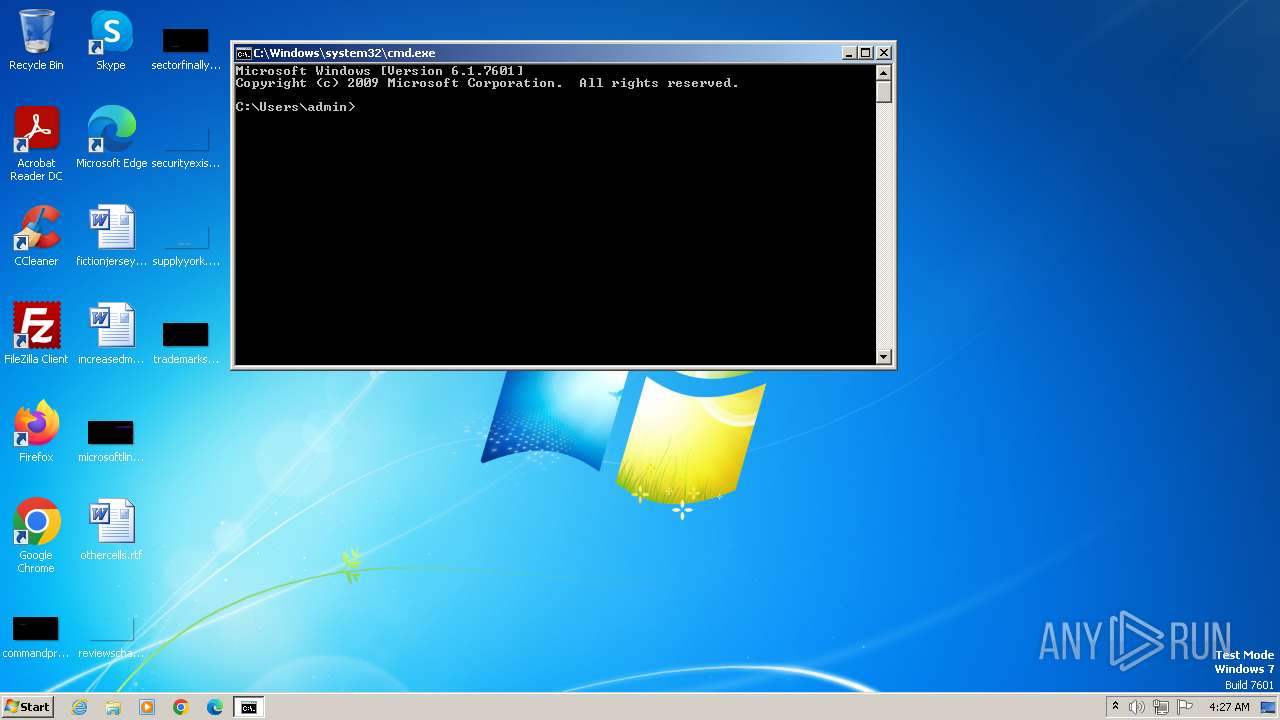Open Windows Explorer from the taskbar
Image resolution: width=1280 pixels, height=720 pixels.
click(113, 707)
